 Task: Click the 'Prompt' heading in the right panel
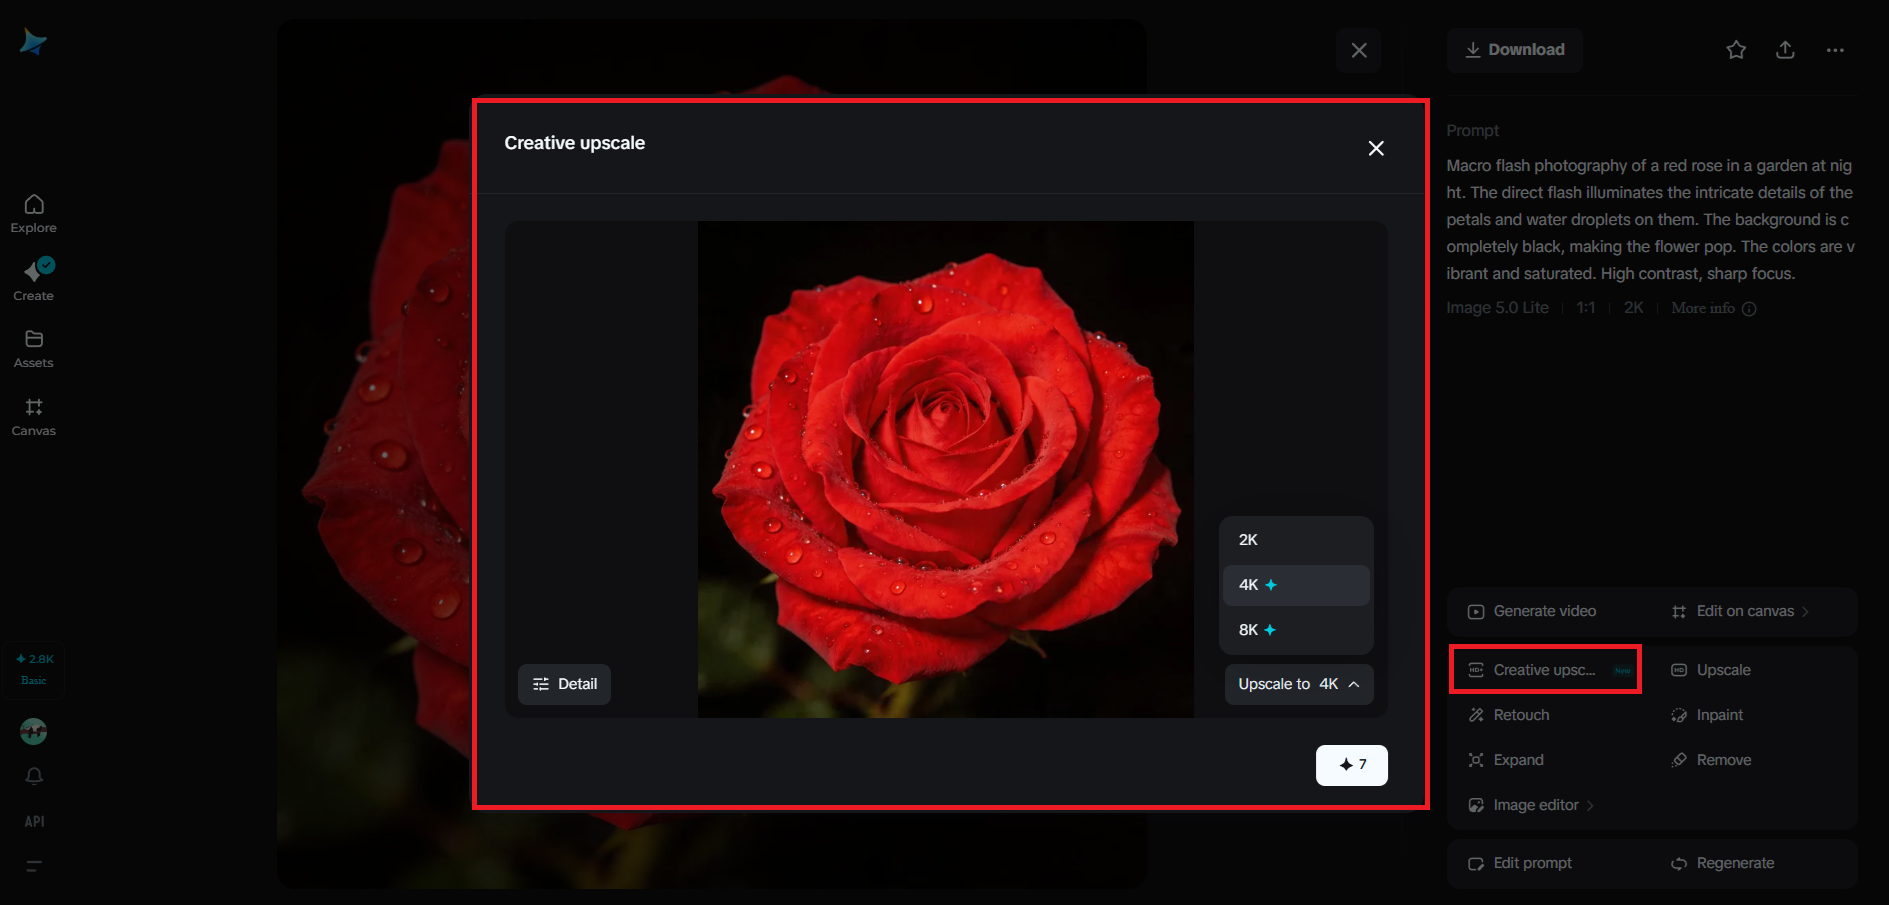point(1472,131)
